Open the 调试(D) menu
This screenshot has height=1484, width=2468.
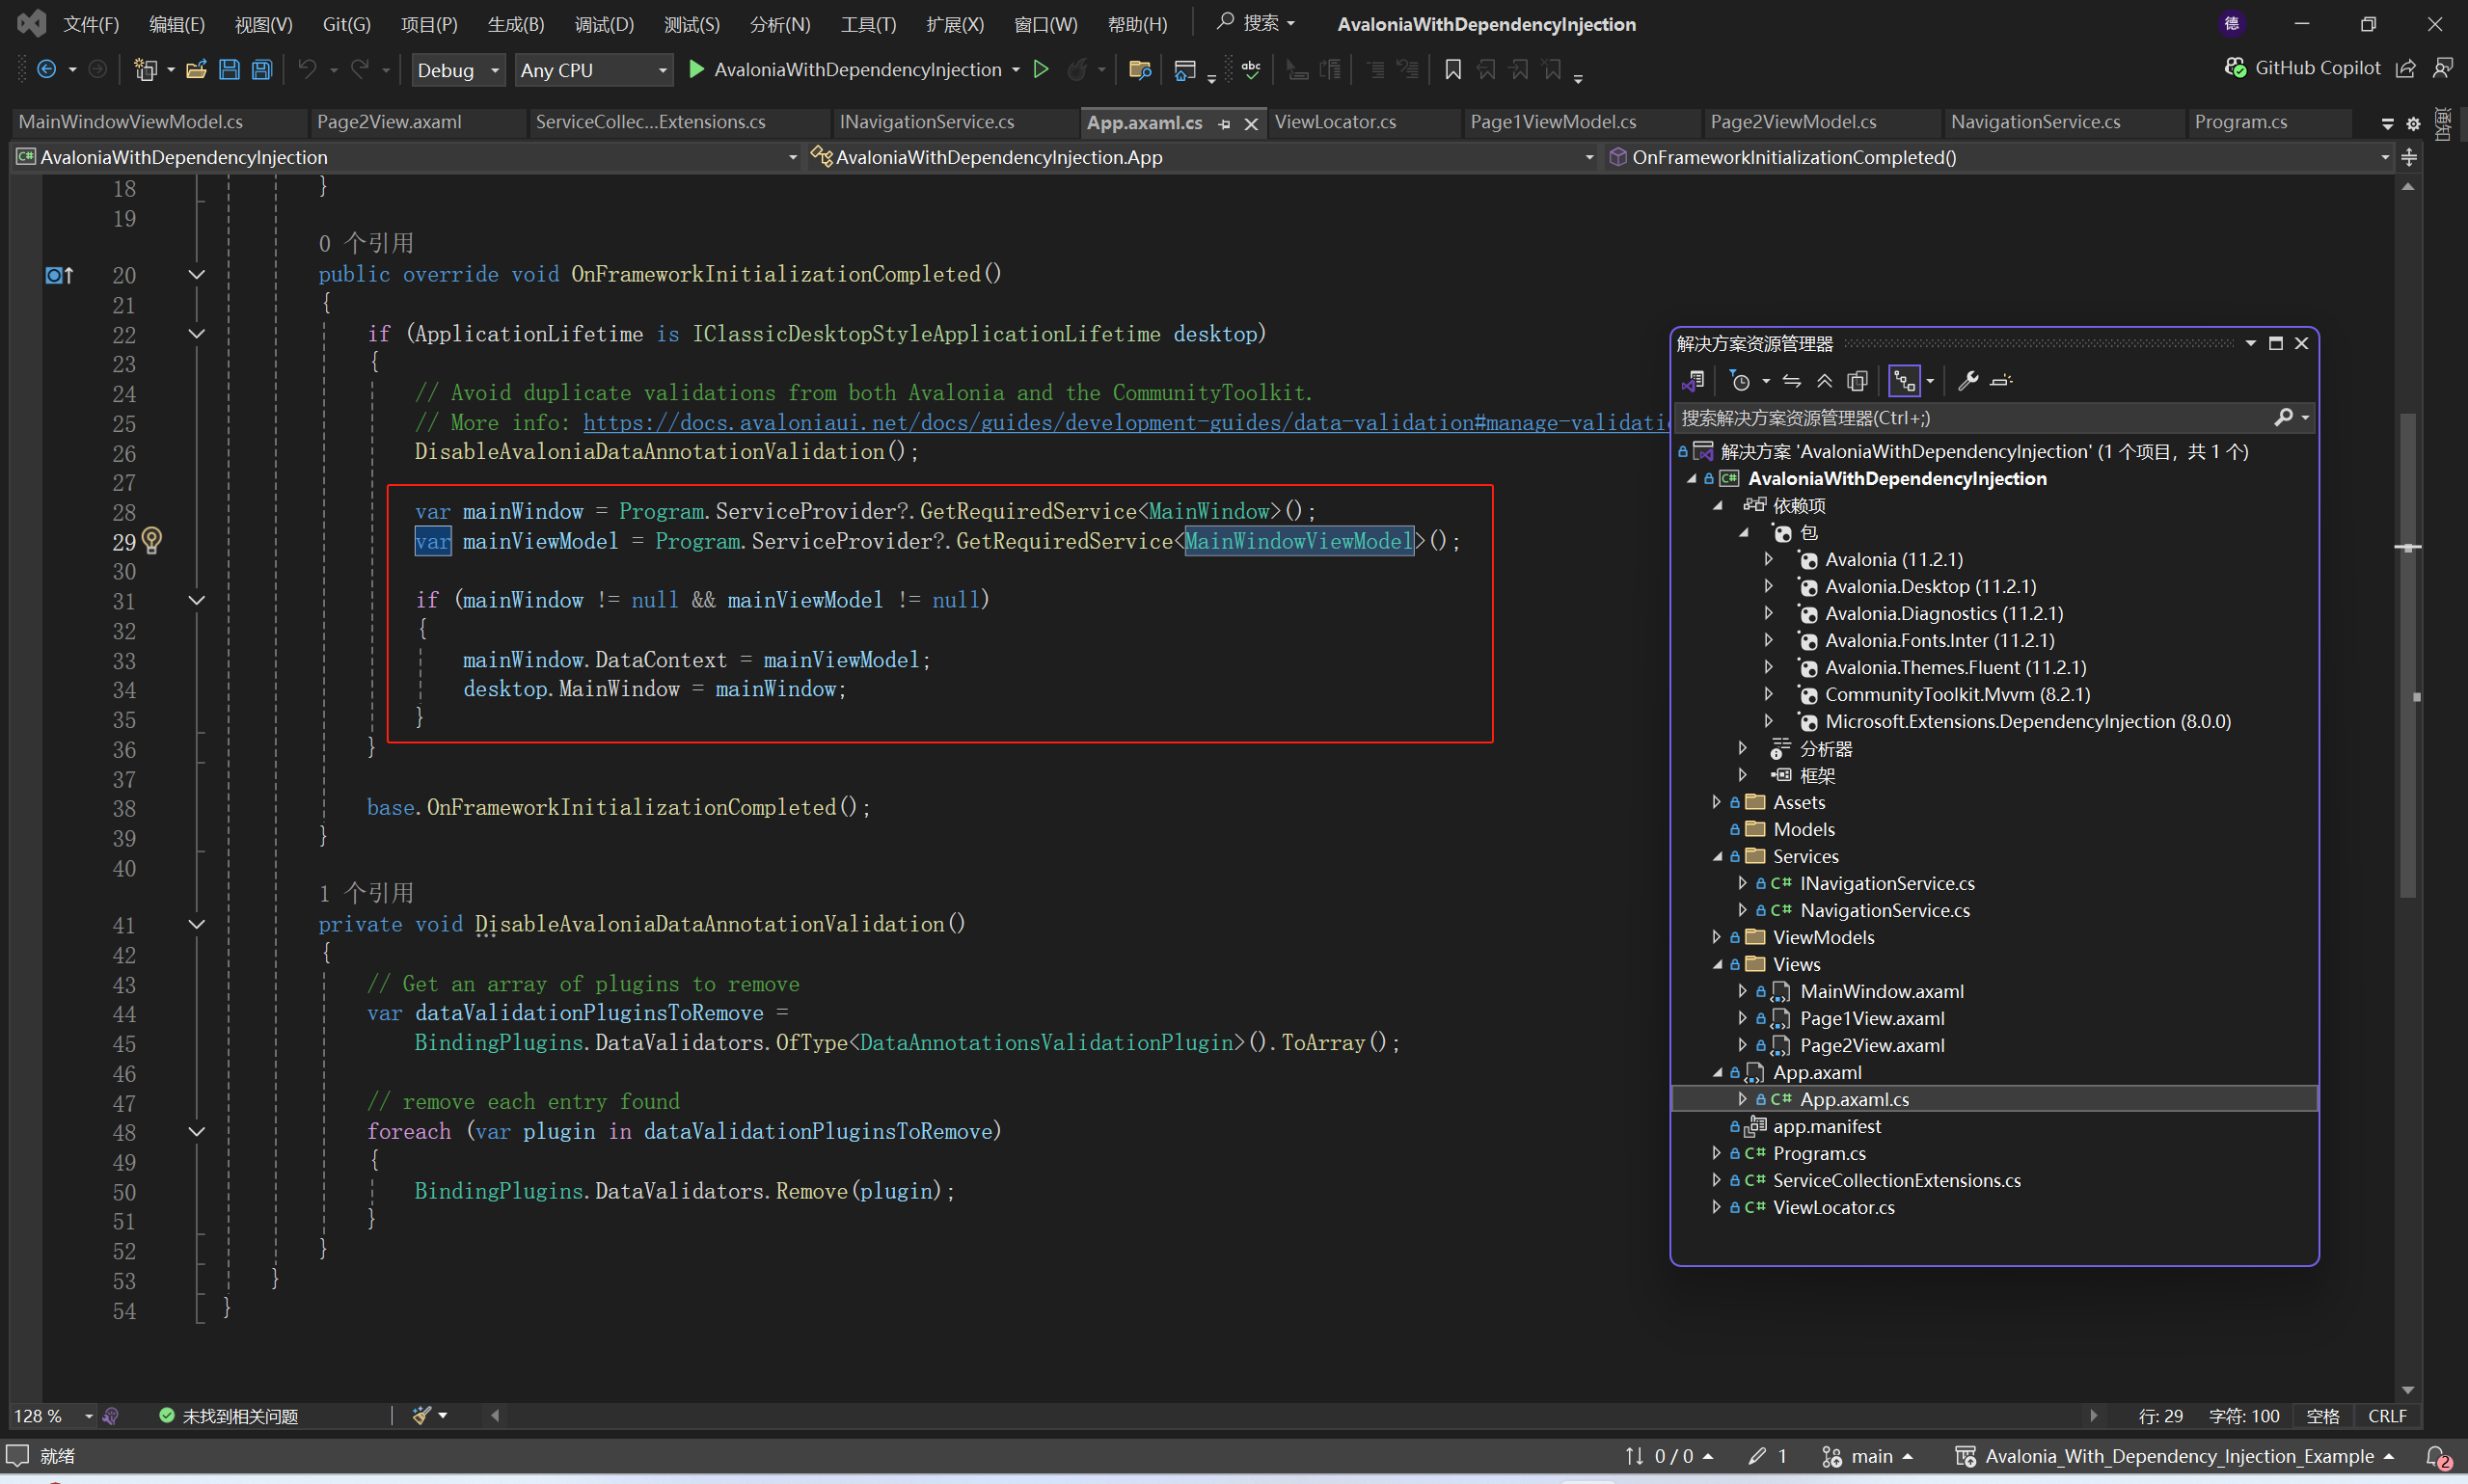604,24
